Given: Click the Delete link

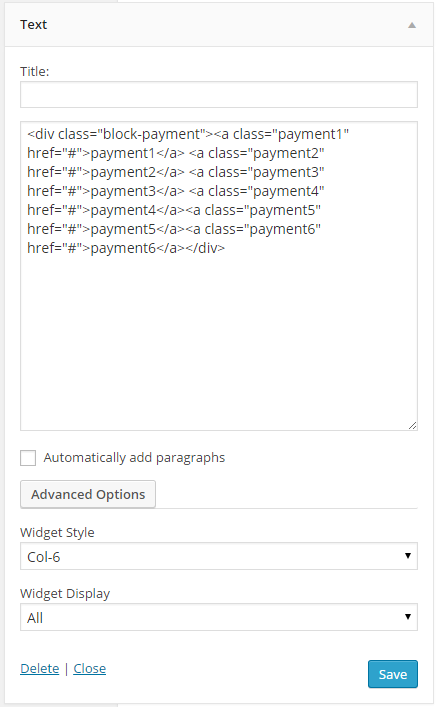Looking at the screenshot, I should (40, 669).
